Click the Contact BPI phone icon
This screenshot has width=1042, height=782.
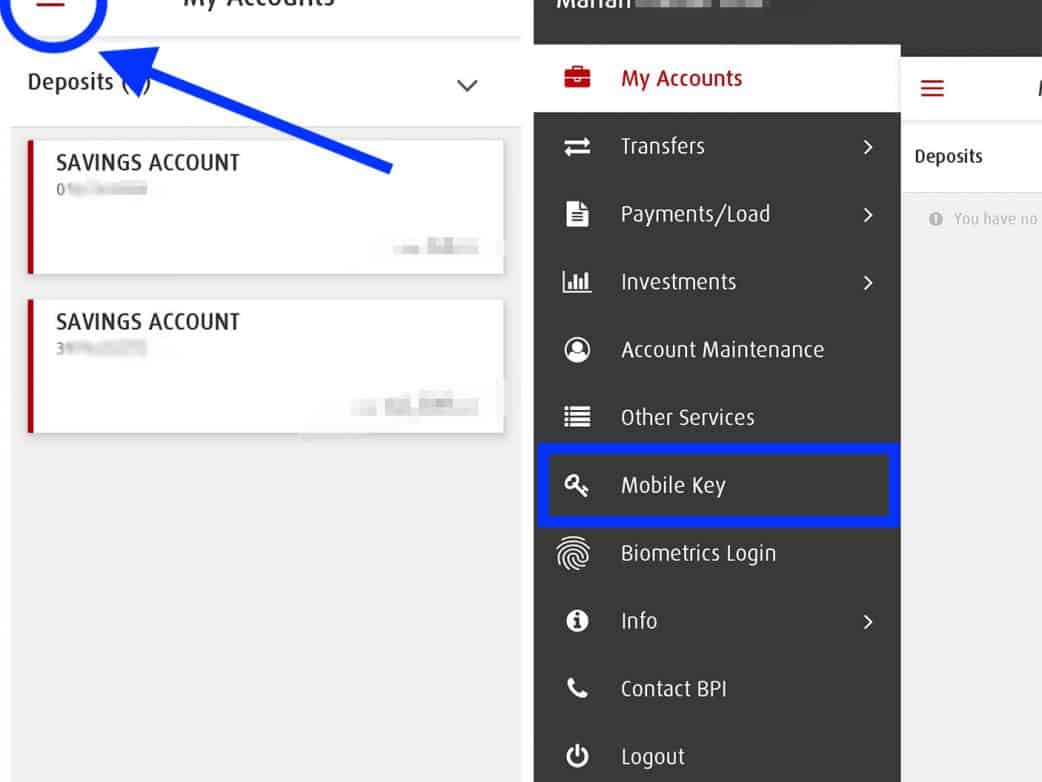pyautogui.click(x=577, y=689)
